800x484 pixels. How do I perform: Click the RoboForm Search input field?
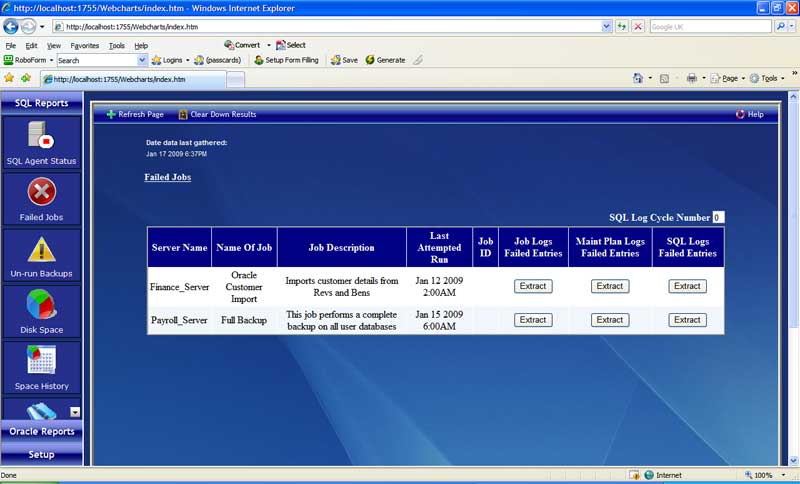click(x=97, y=60)
